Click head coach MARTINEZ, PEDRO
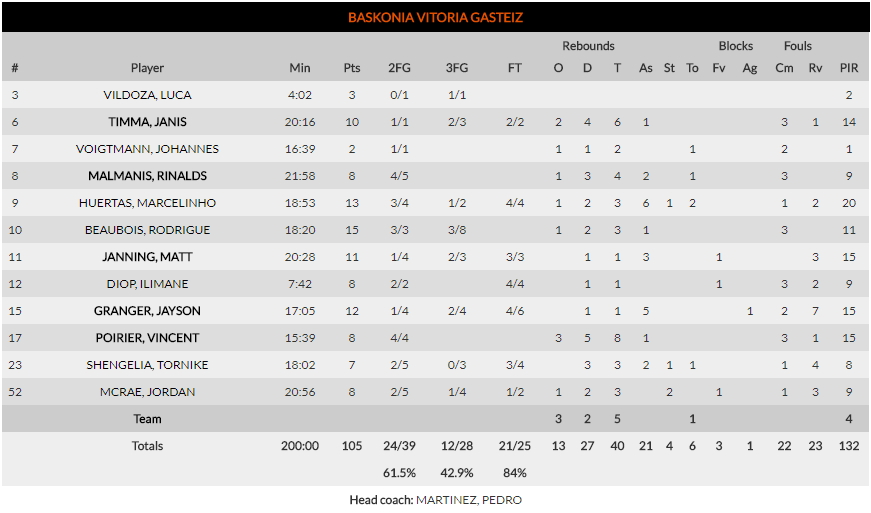Image resolution: width=871 pixels, height=513 pixels. click(x=468, y=500)
